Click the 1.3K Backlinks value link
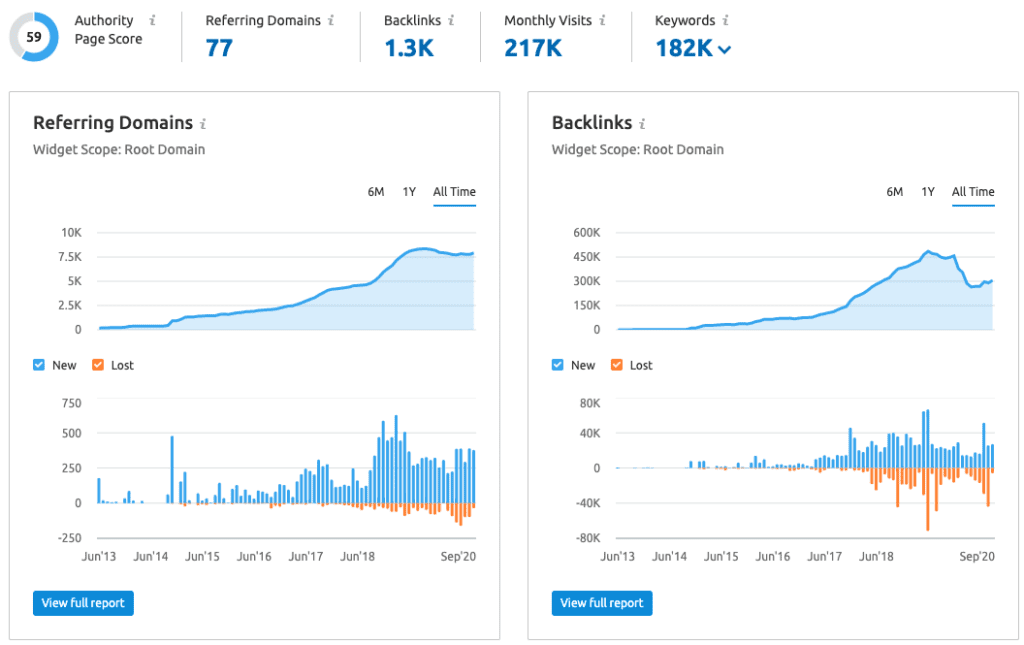This screenshot has width=1024, height=645. [x=409, y=48]
